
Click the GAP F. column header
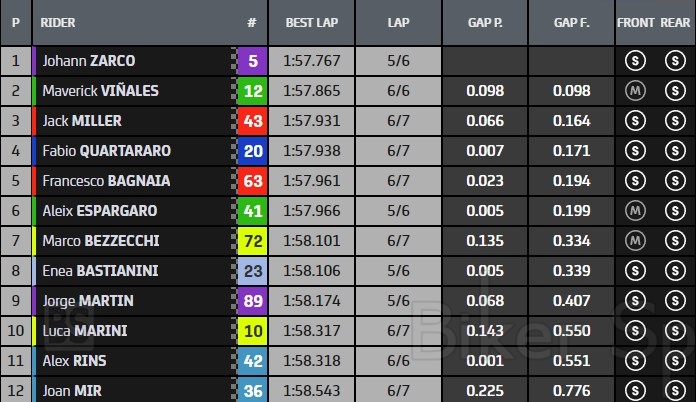574,22
